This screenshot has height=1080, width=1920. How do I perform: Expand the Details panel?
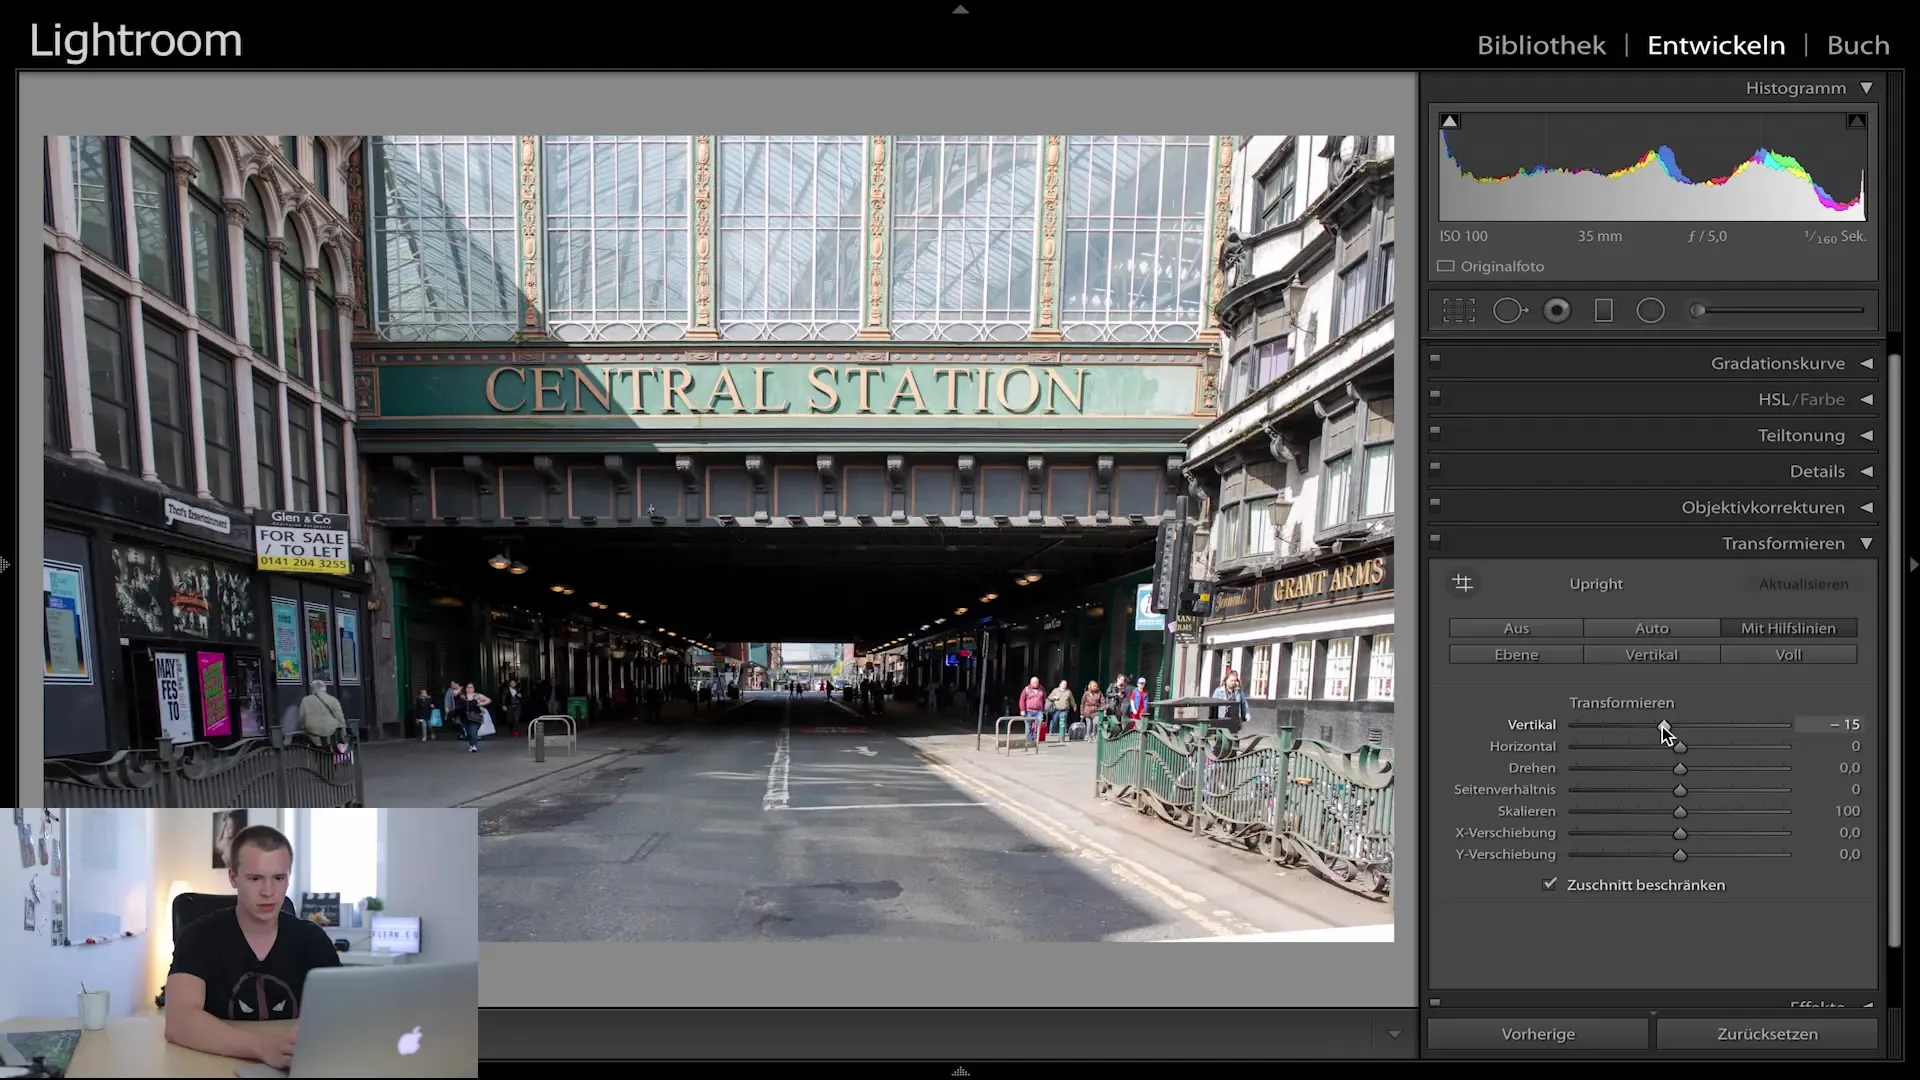pos(1866,471)
